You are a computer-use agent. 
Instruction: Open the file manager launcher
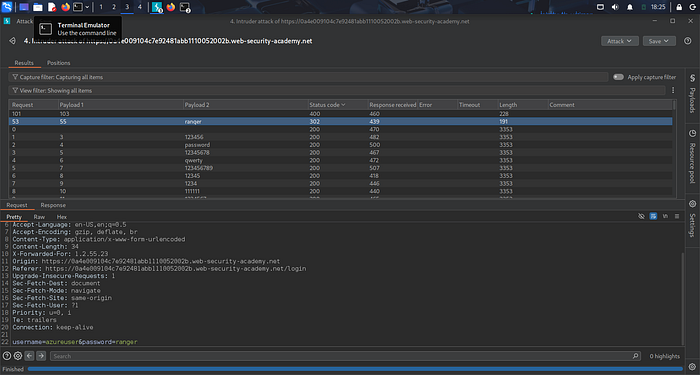(x=38, y=7)
